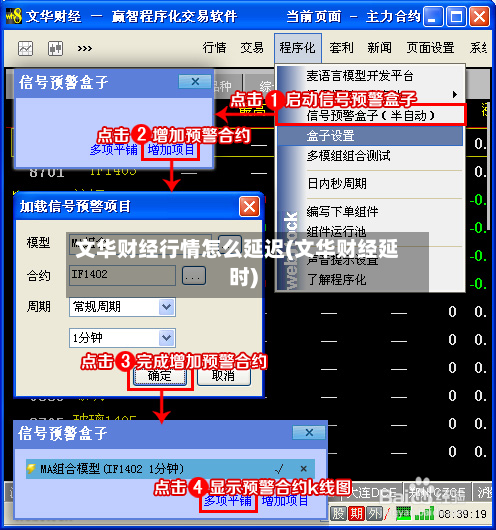This screenshot has width=496, height=530.
Task: Click the 外 status bar button
Action: (x=375, y=514)
